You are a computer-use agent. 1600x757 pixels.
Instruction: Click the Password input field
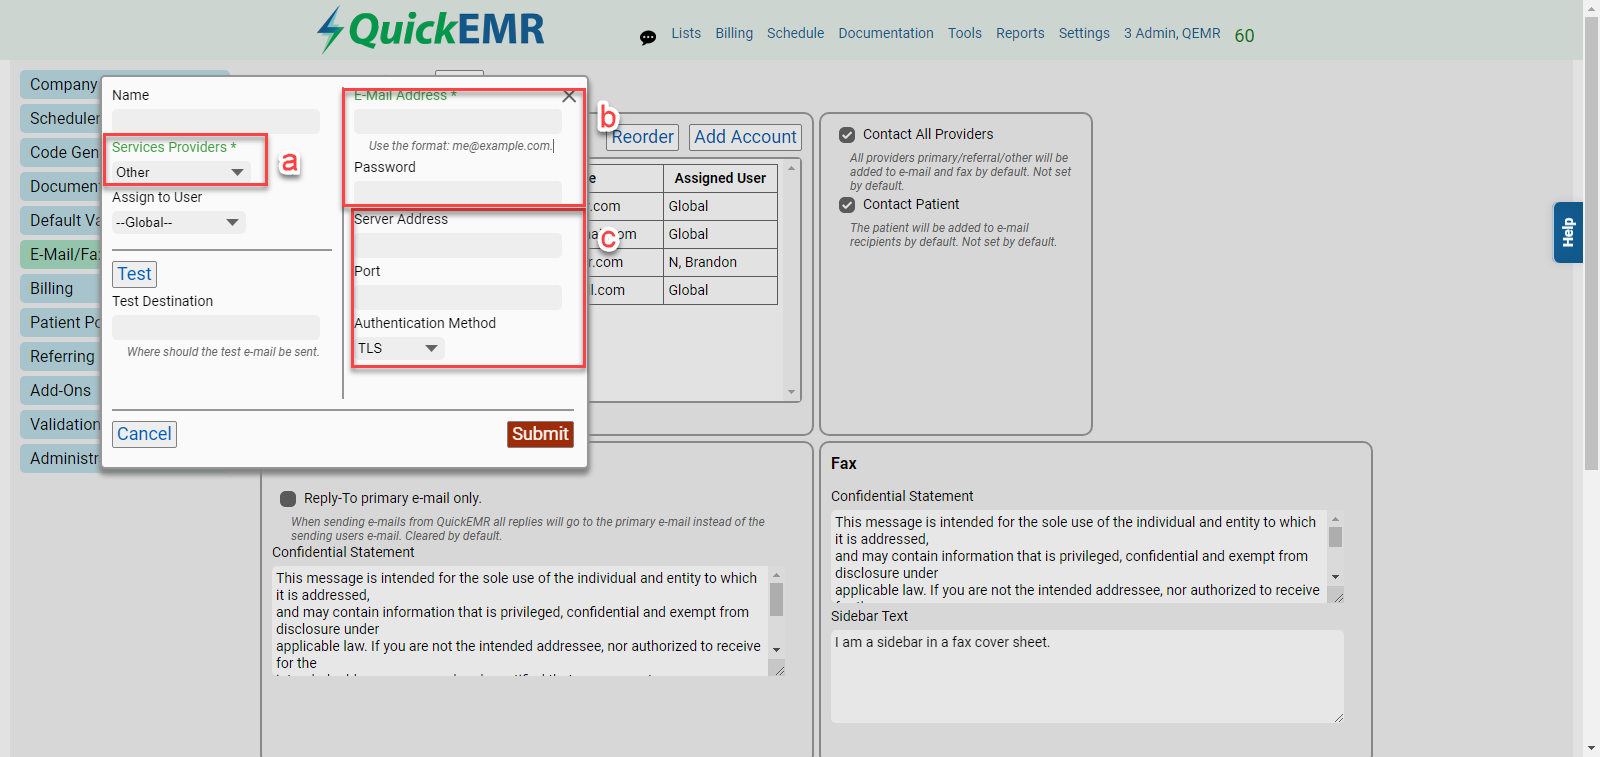point(458,193)
